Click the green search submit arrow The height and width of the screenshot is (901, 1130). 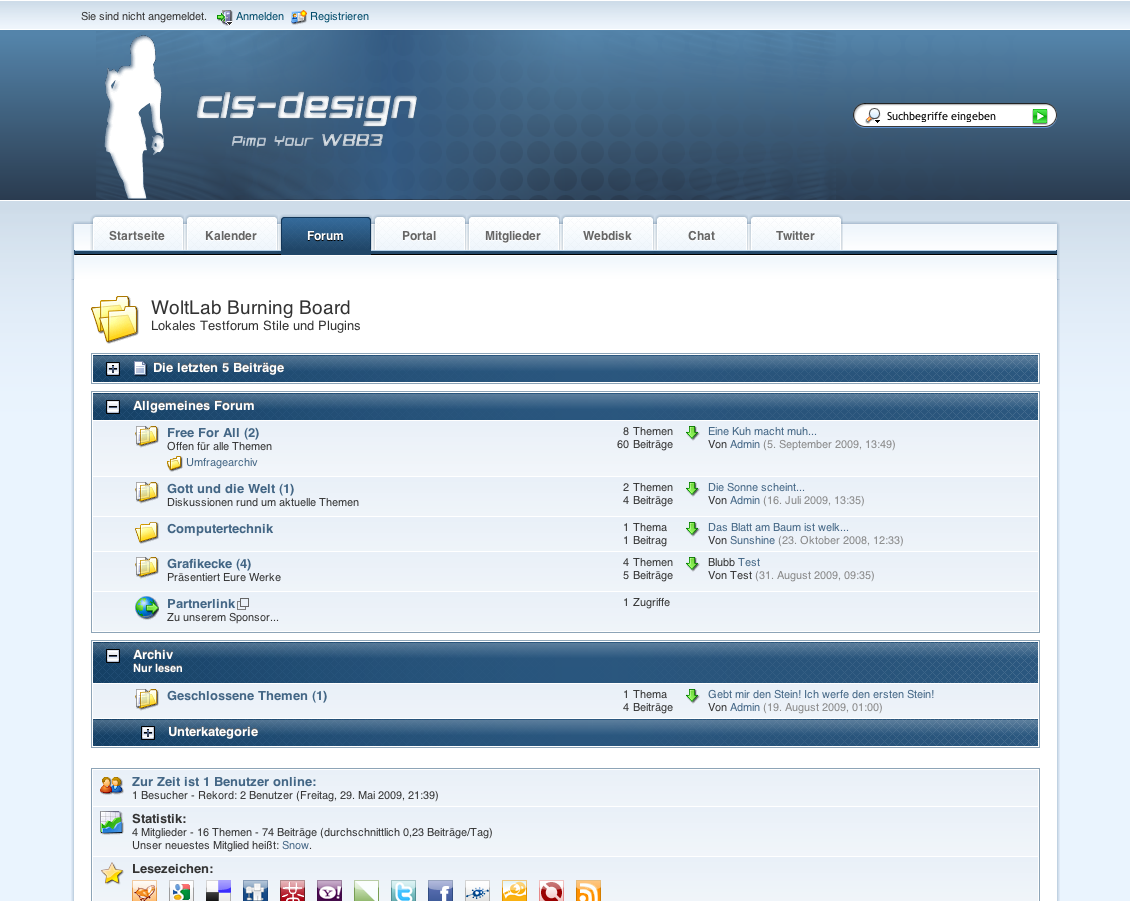pyautogui.click(x=1040, y=116)
